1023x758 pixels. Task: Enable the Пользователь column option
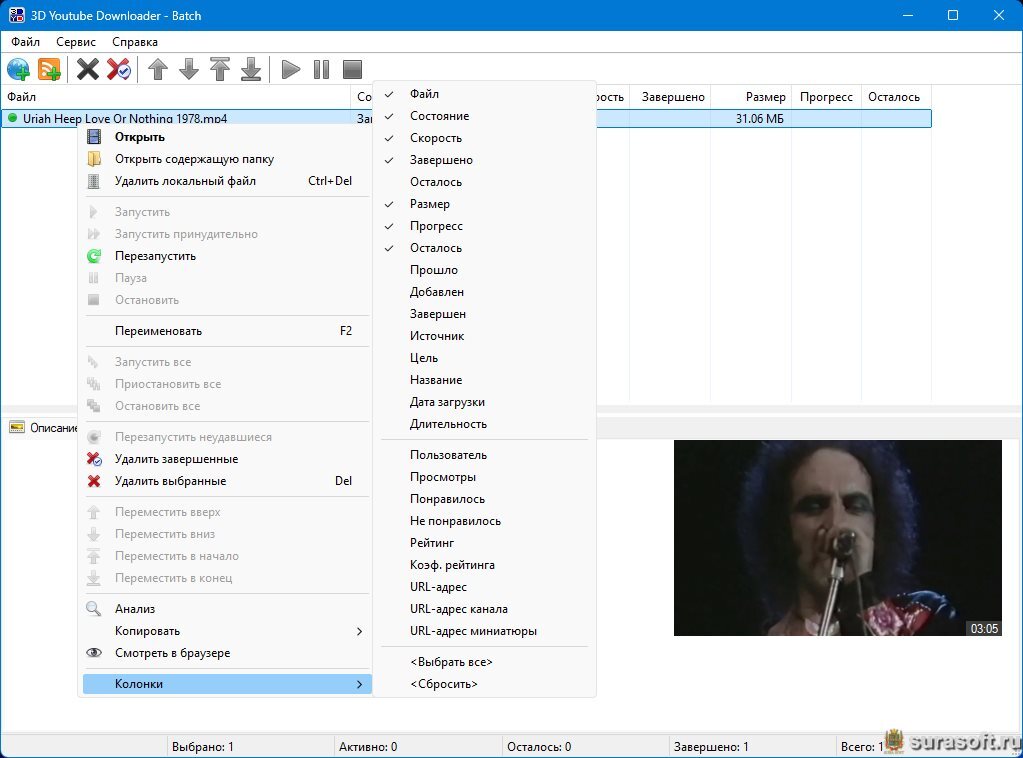click(484, 455)
